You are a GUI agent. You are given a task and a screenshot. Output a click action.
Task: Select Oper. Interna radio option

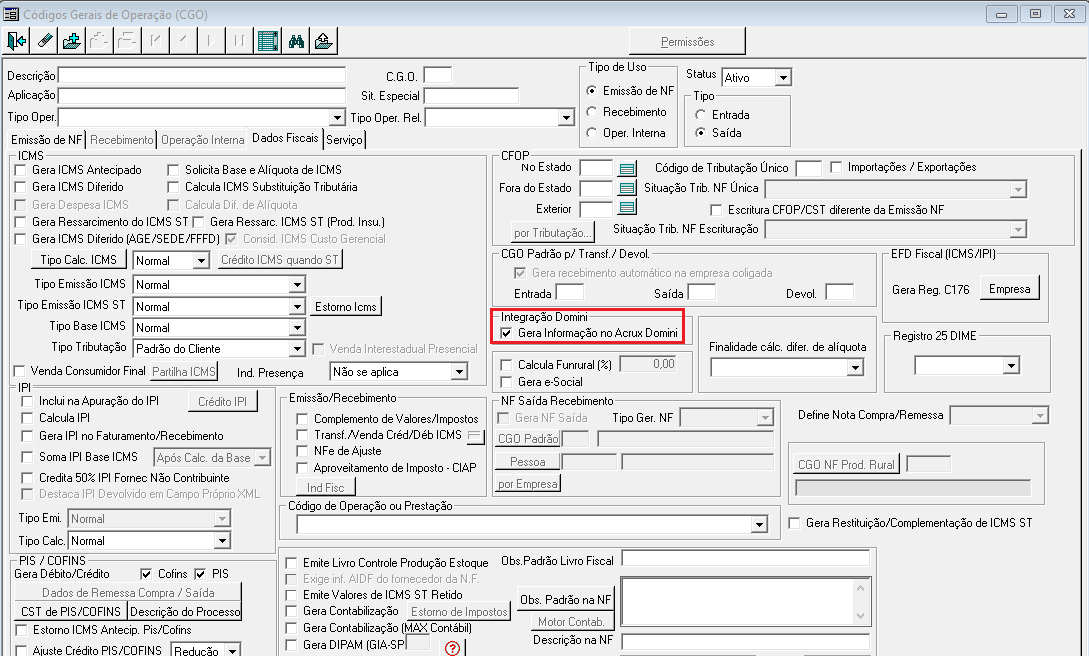(592, 133)
